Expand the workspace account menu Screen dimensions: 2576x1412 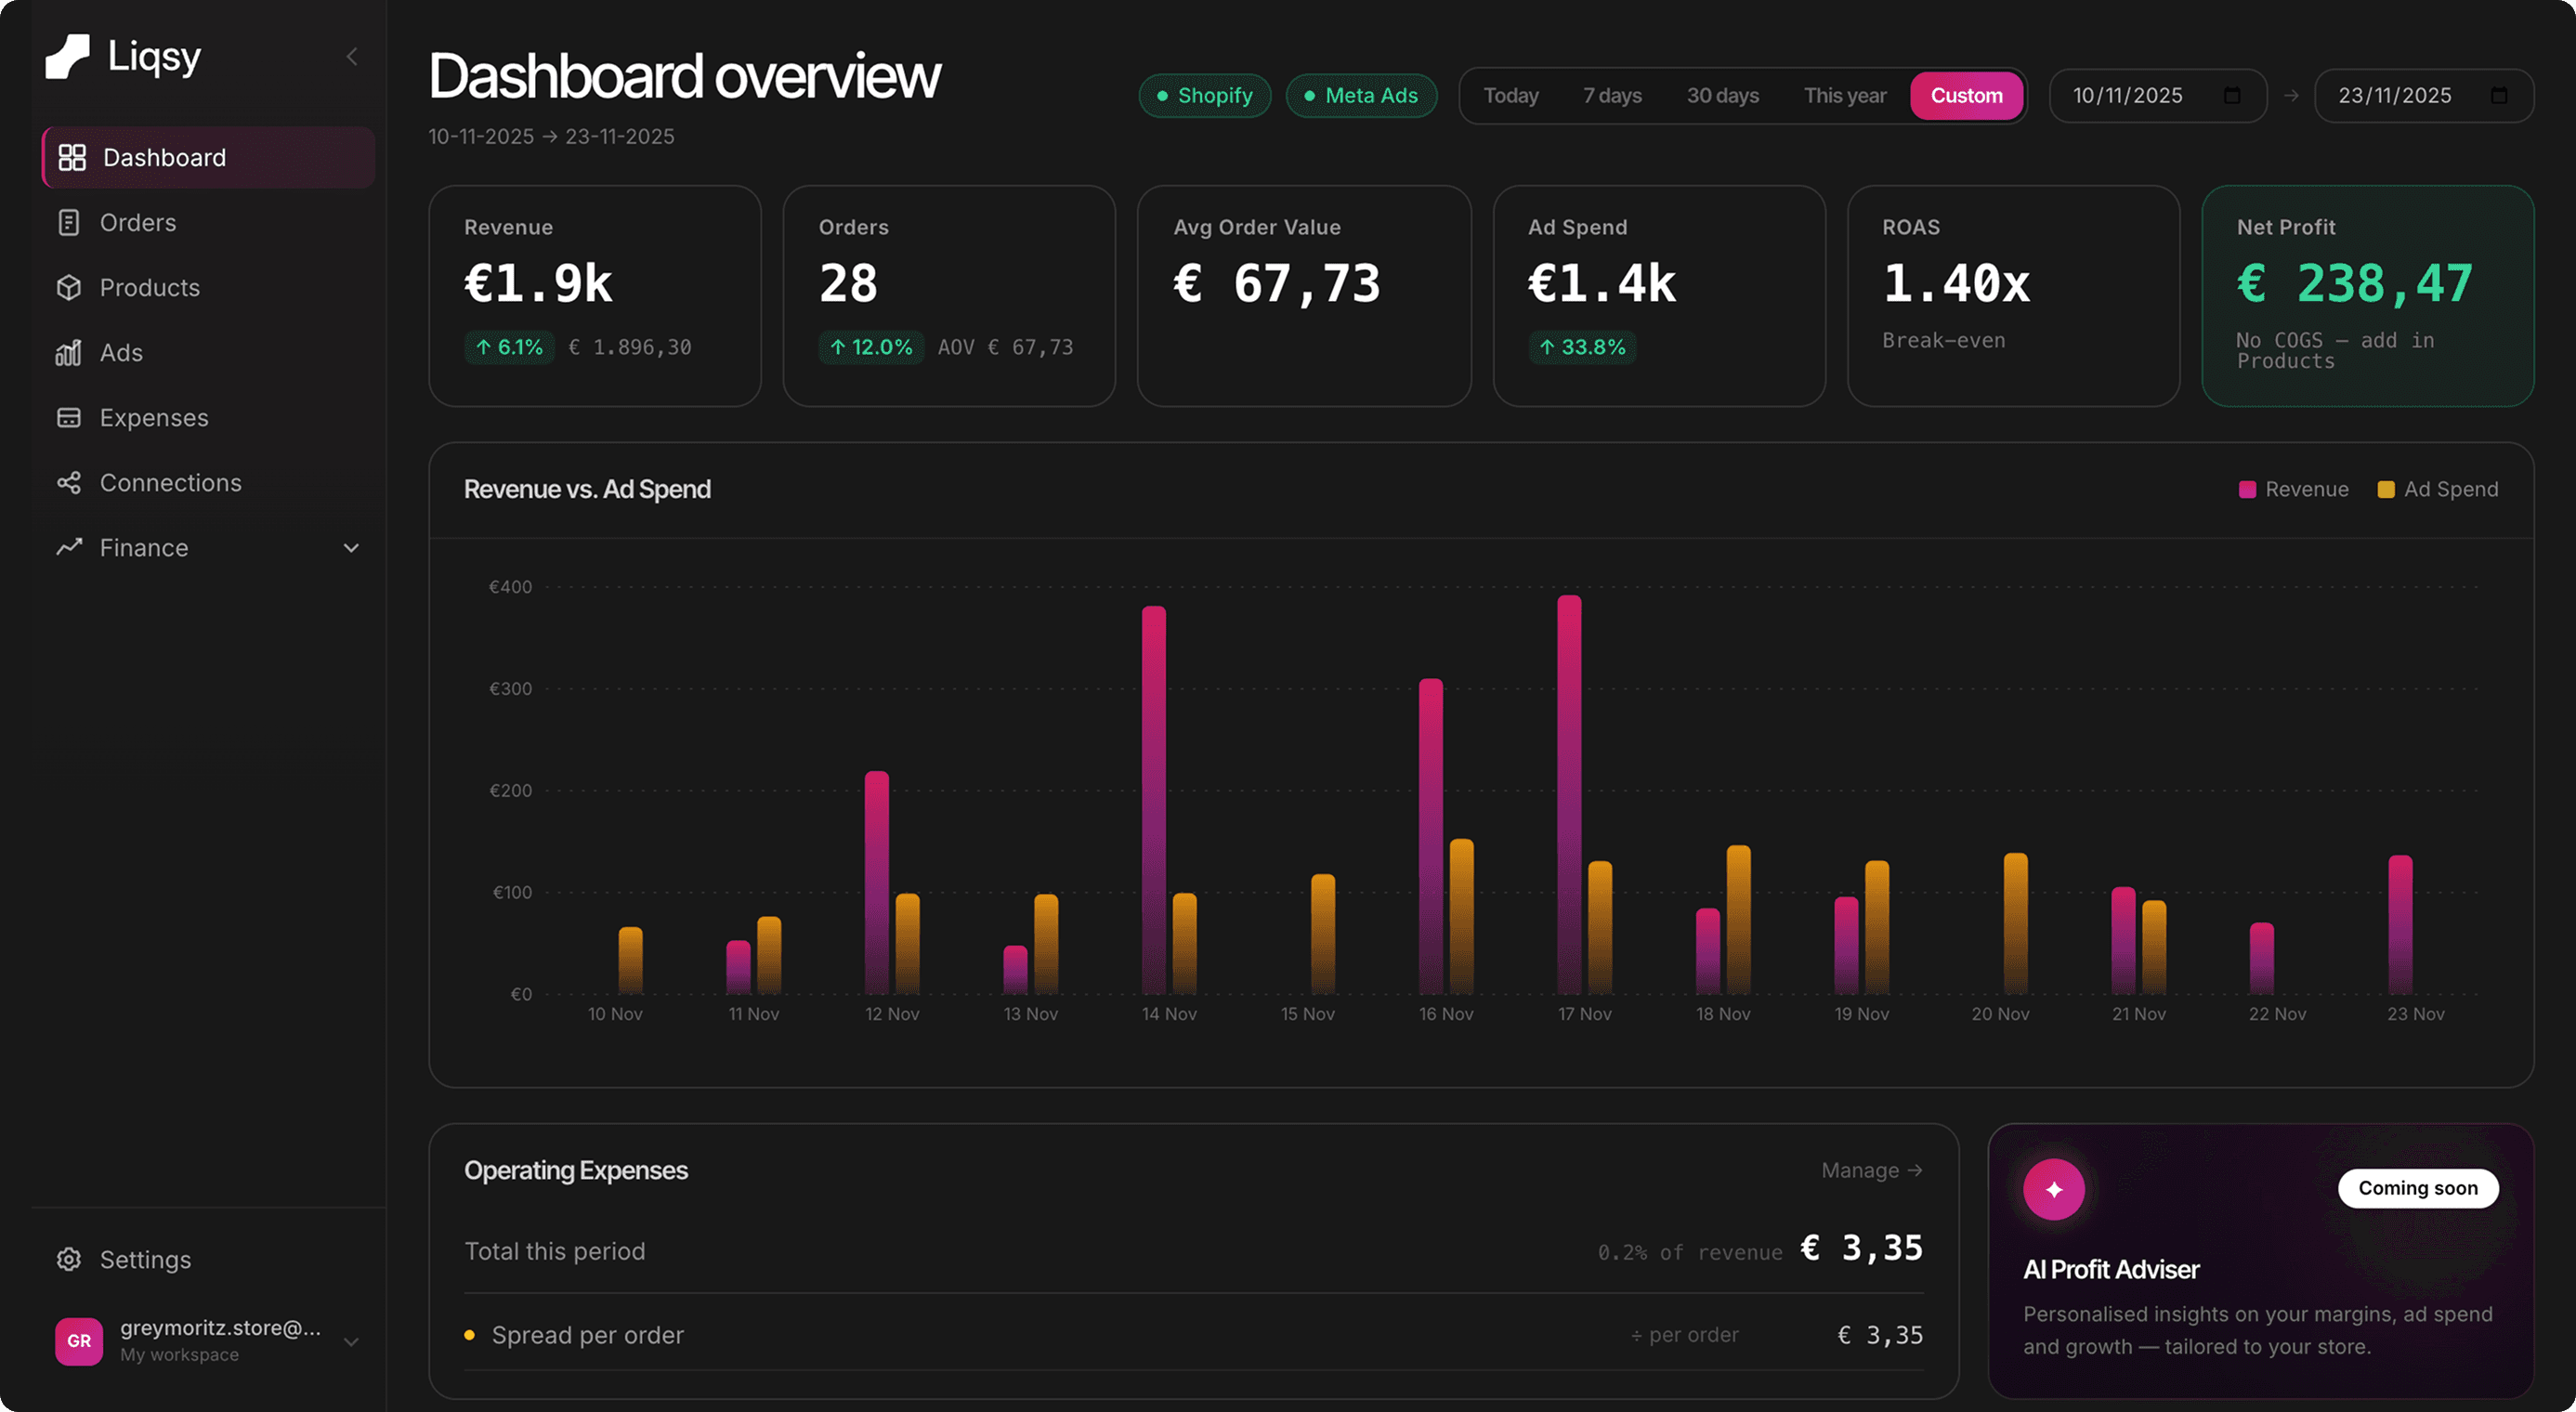pos(350,1340)
